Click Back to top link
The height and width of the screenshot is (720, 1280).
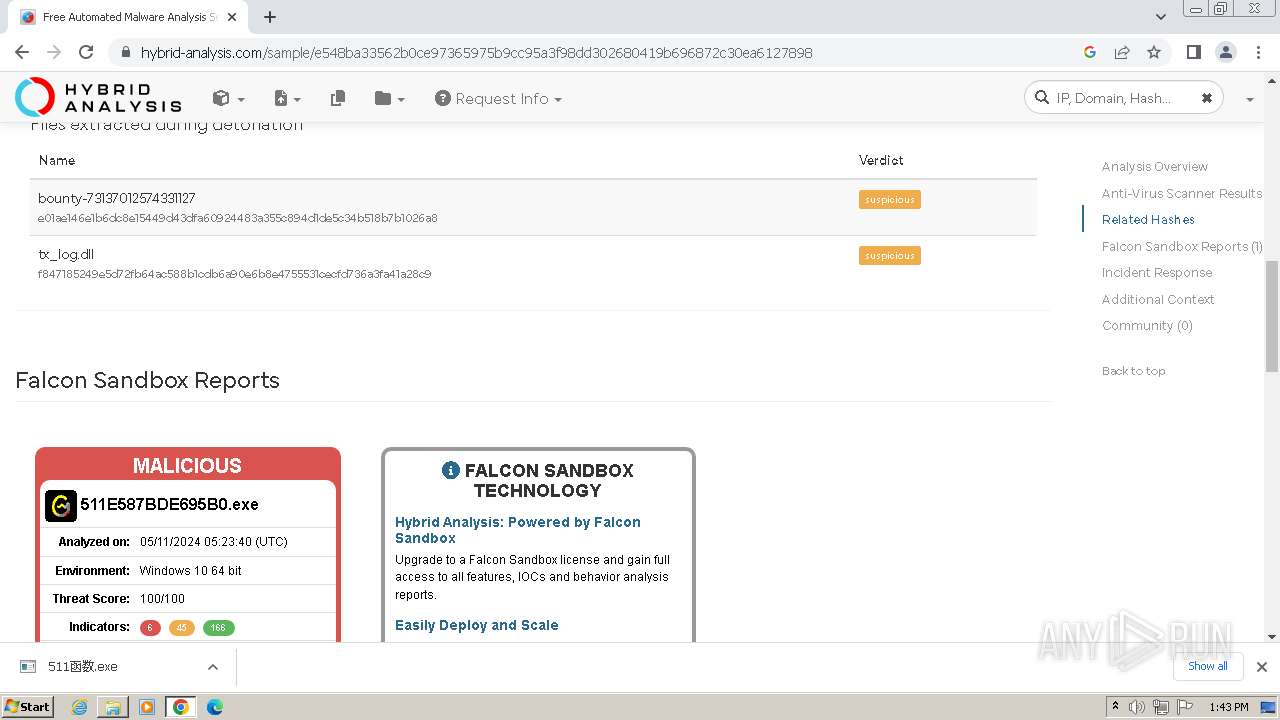coord(1133,371)
